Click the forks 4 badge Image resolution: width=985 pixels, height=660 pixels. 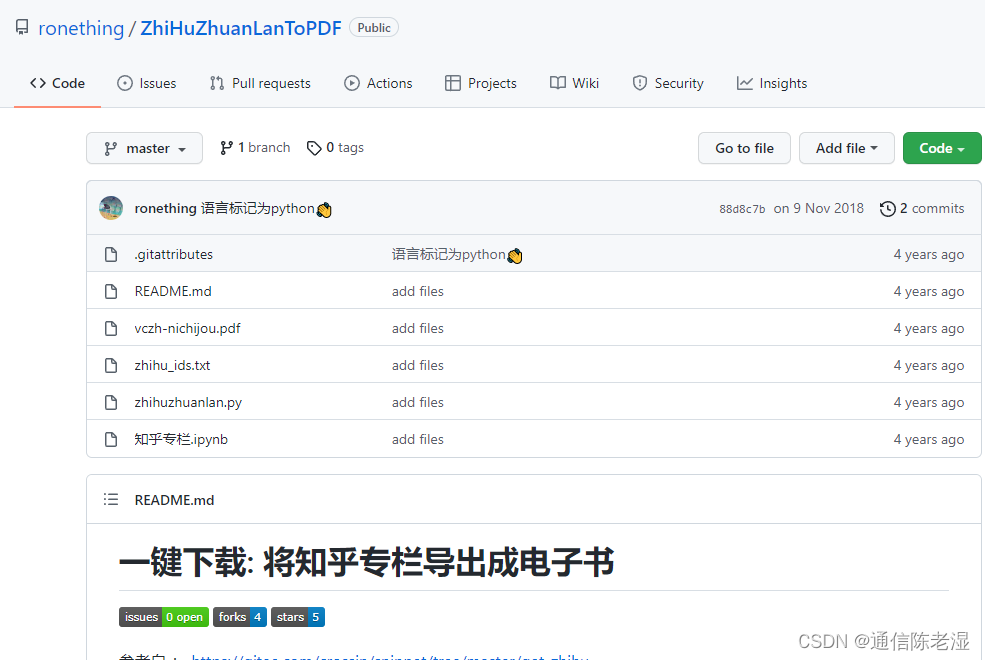click(x=240, y=617)
